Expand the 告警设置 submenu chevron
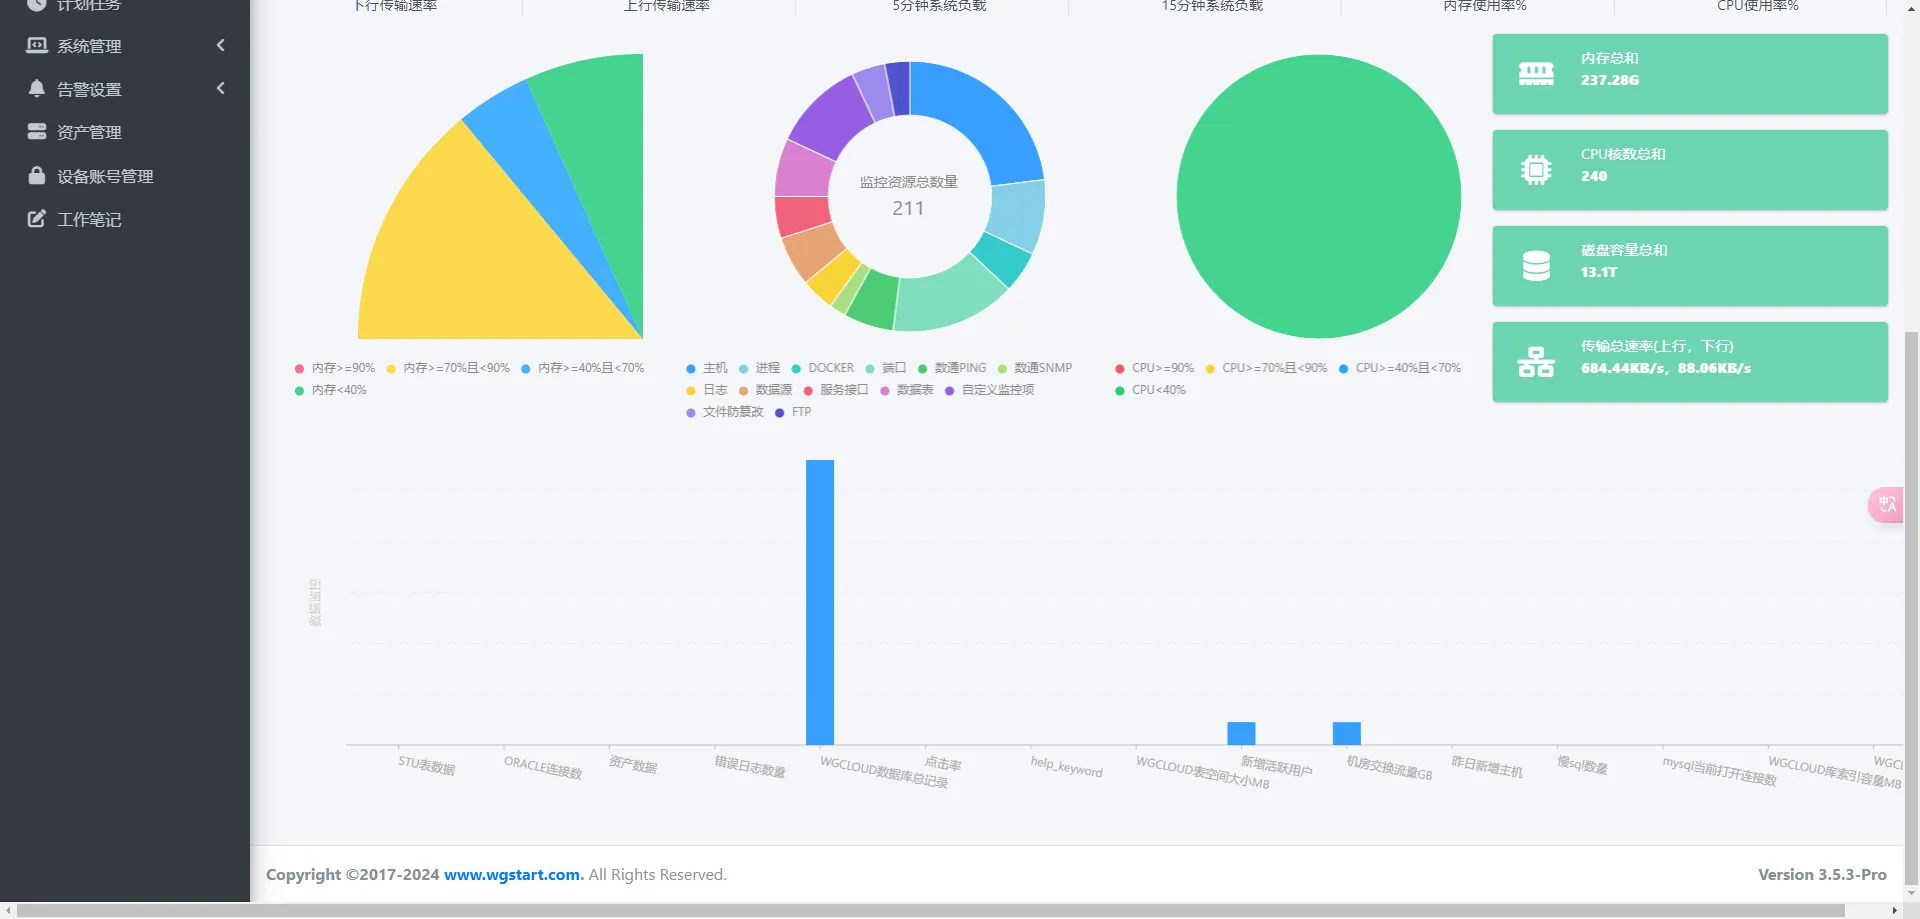1920x919 pixels. tap(220, 88)
